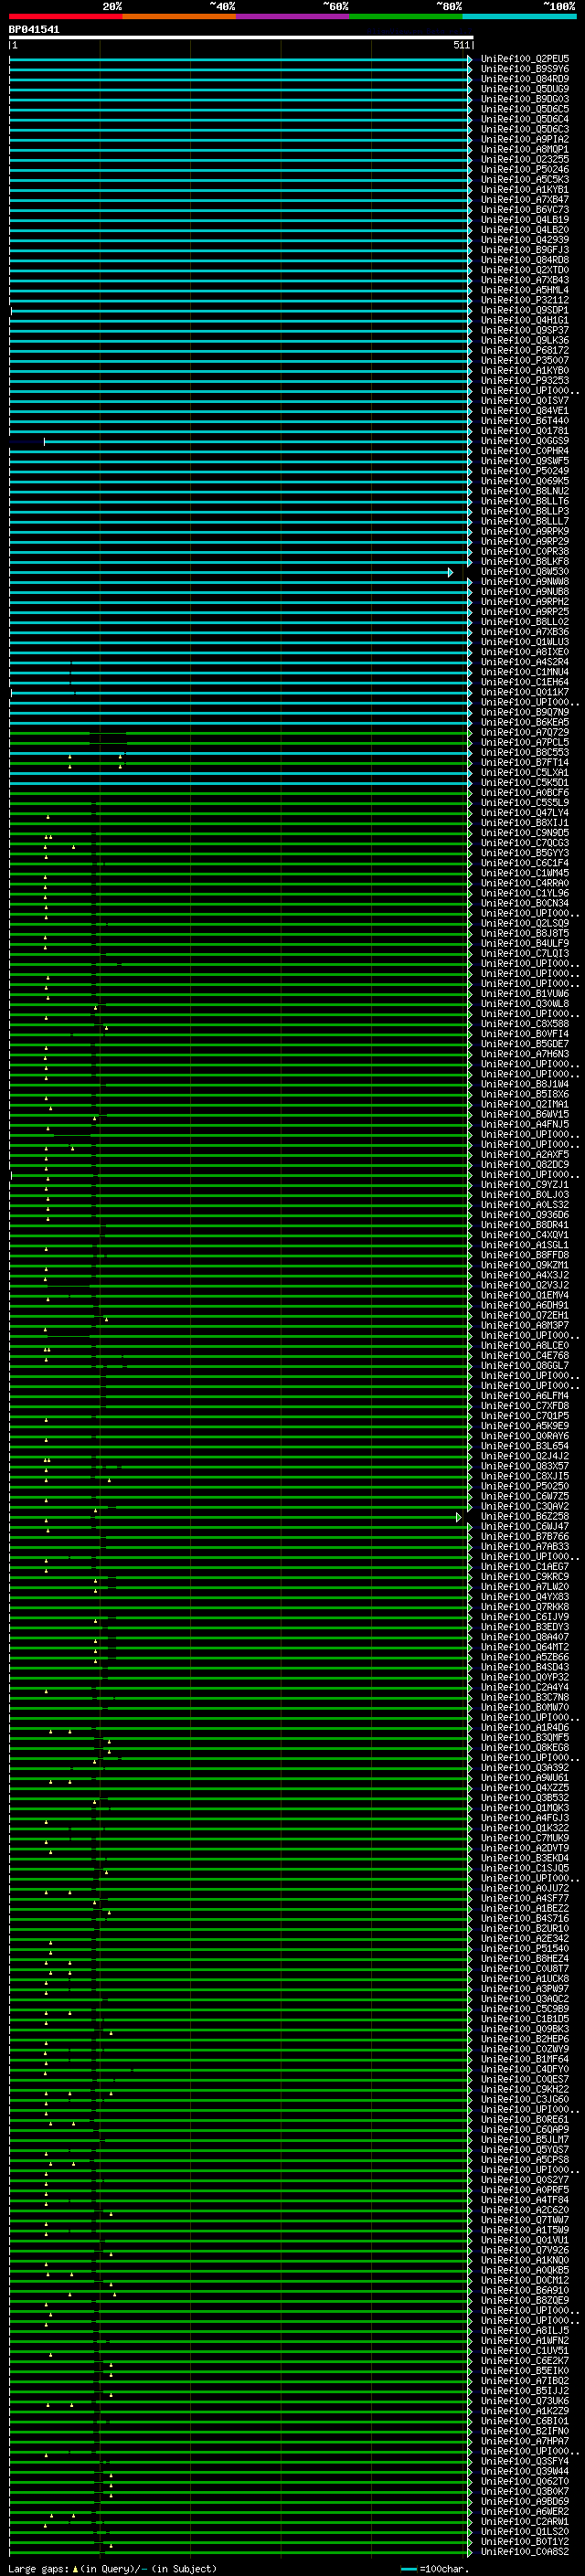585x2576 pixels.
Task: Click the red 20% legend color bar
Action: tap(66, 16)
